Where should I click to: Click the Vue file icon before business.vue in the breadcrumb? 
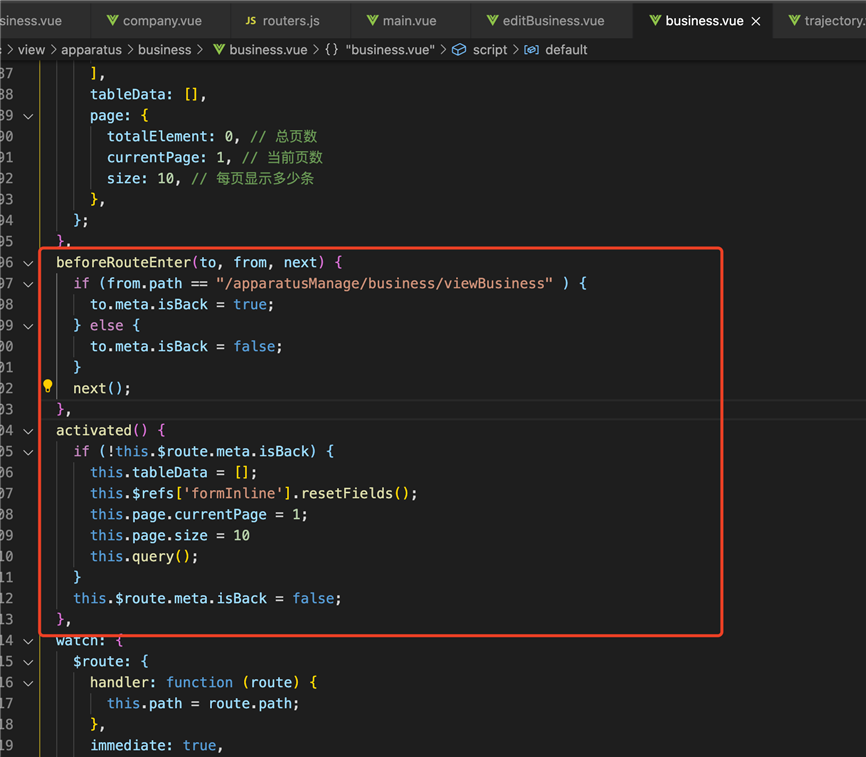(219, 50)
